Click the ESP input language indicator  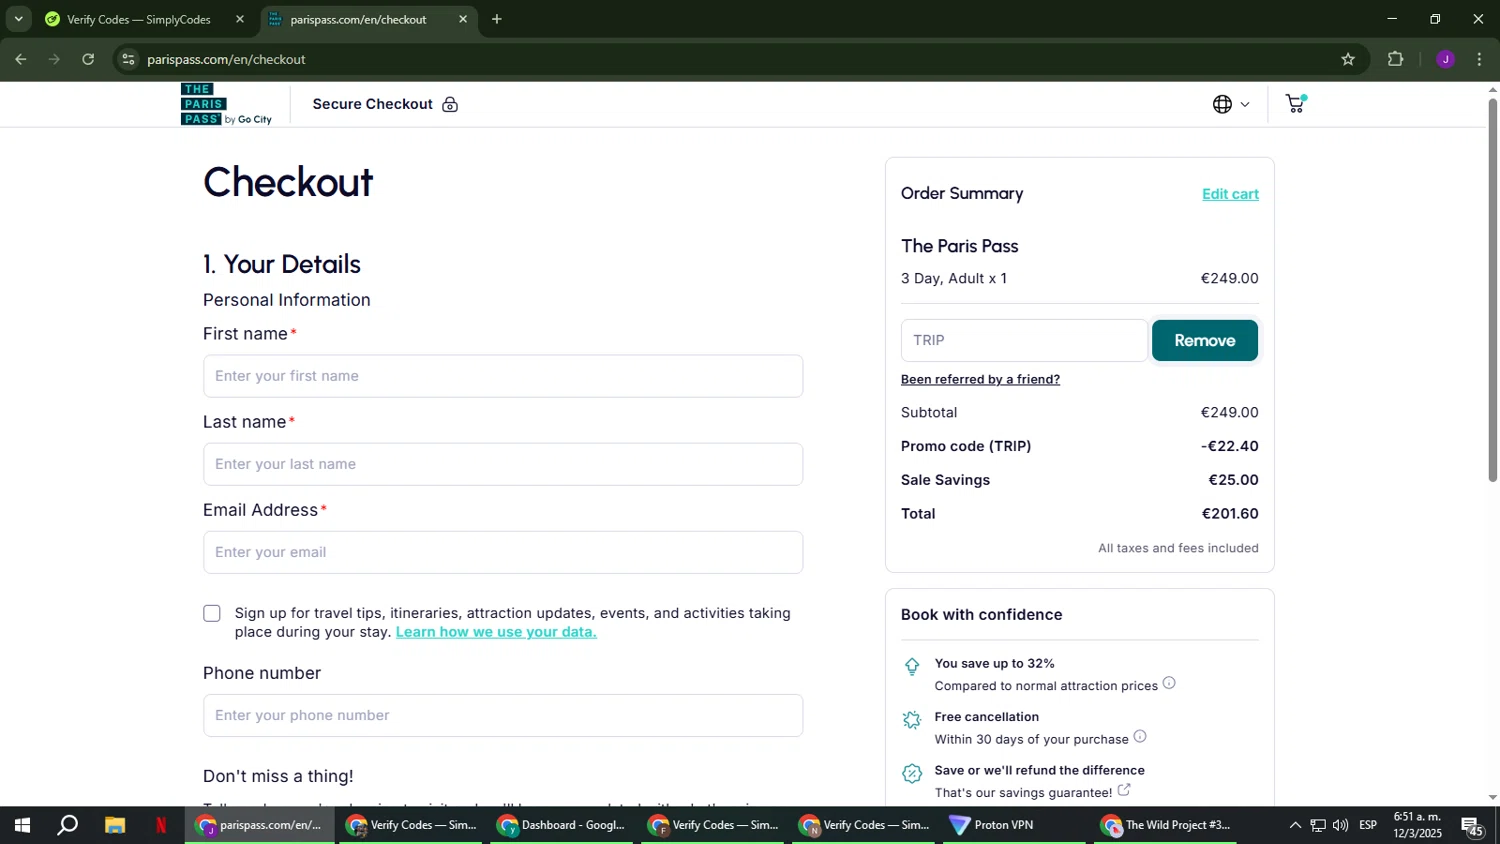[x=1368, y=825]
